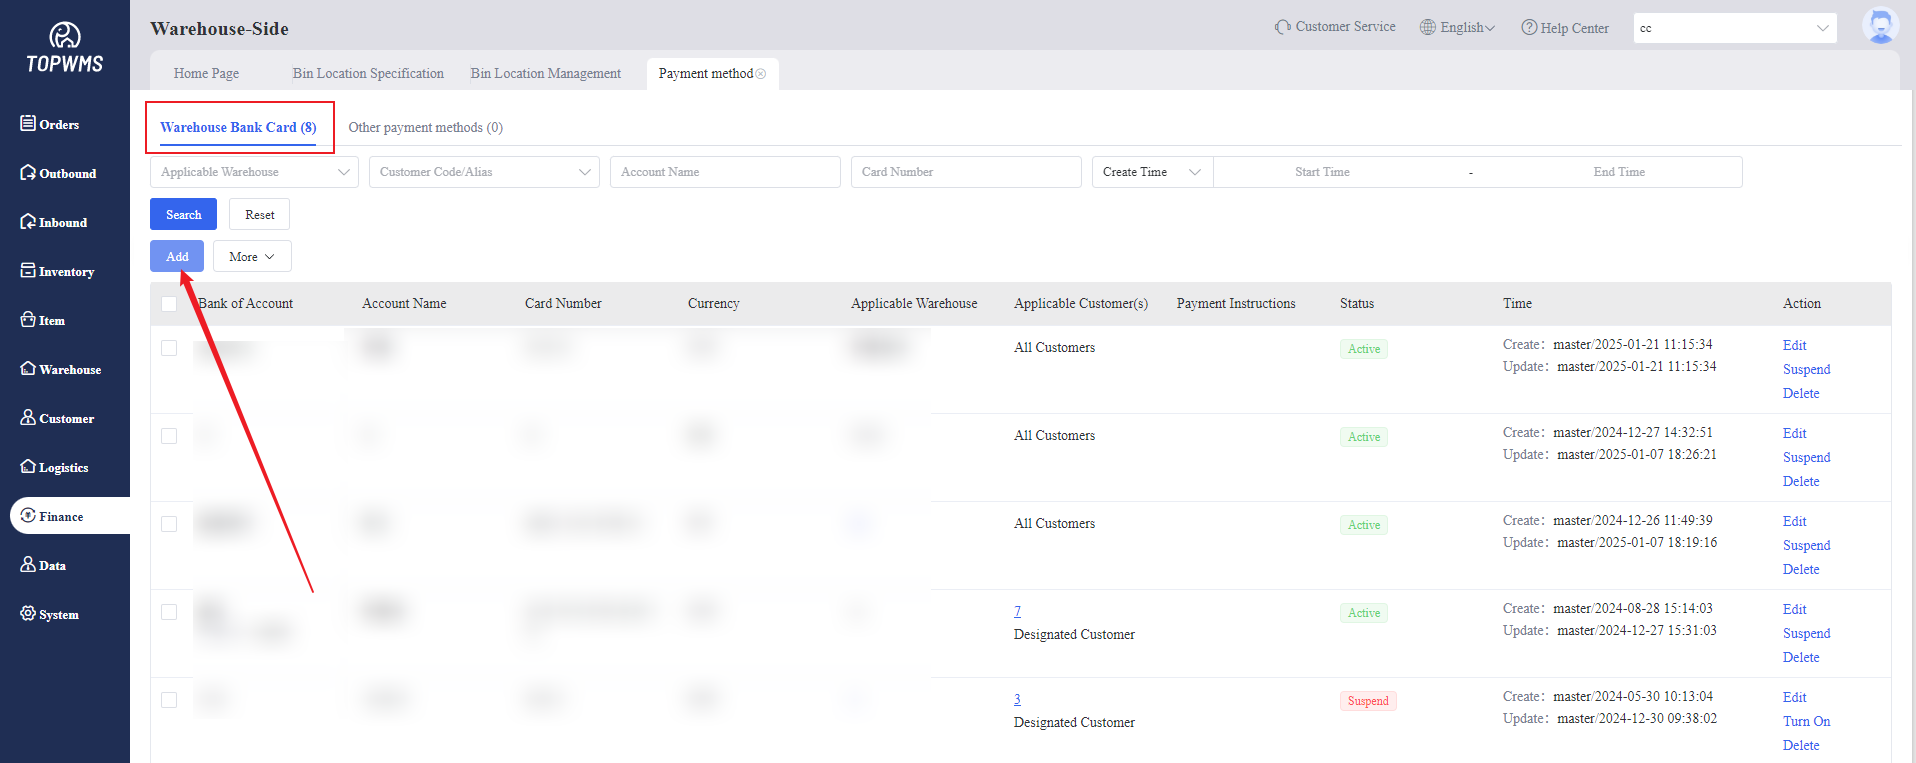Click the blue Search button

(183, 215)
